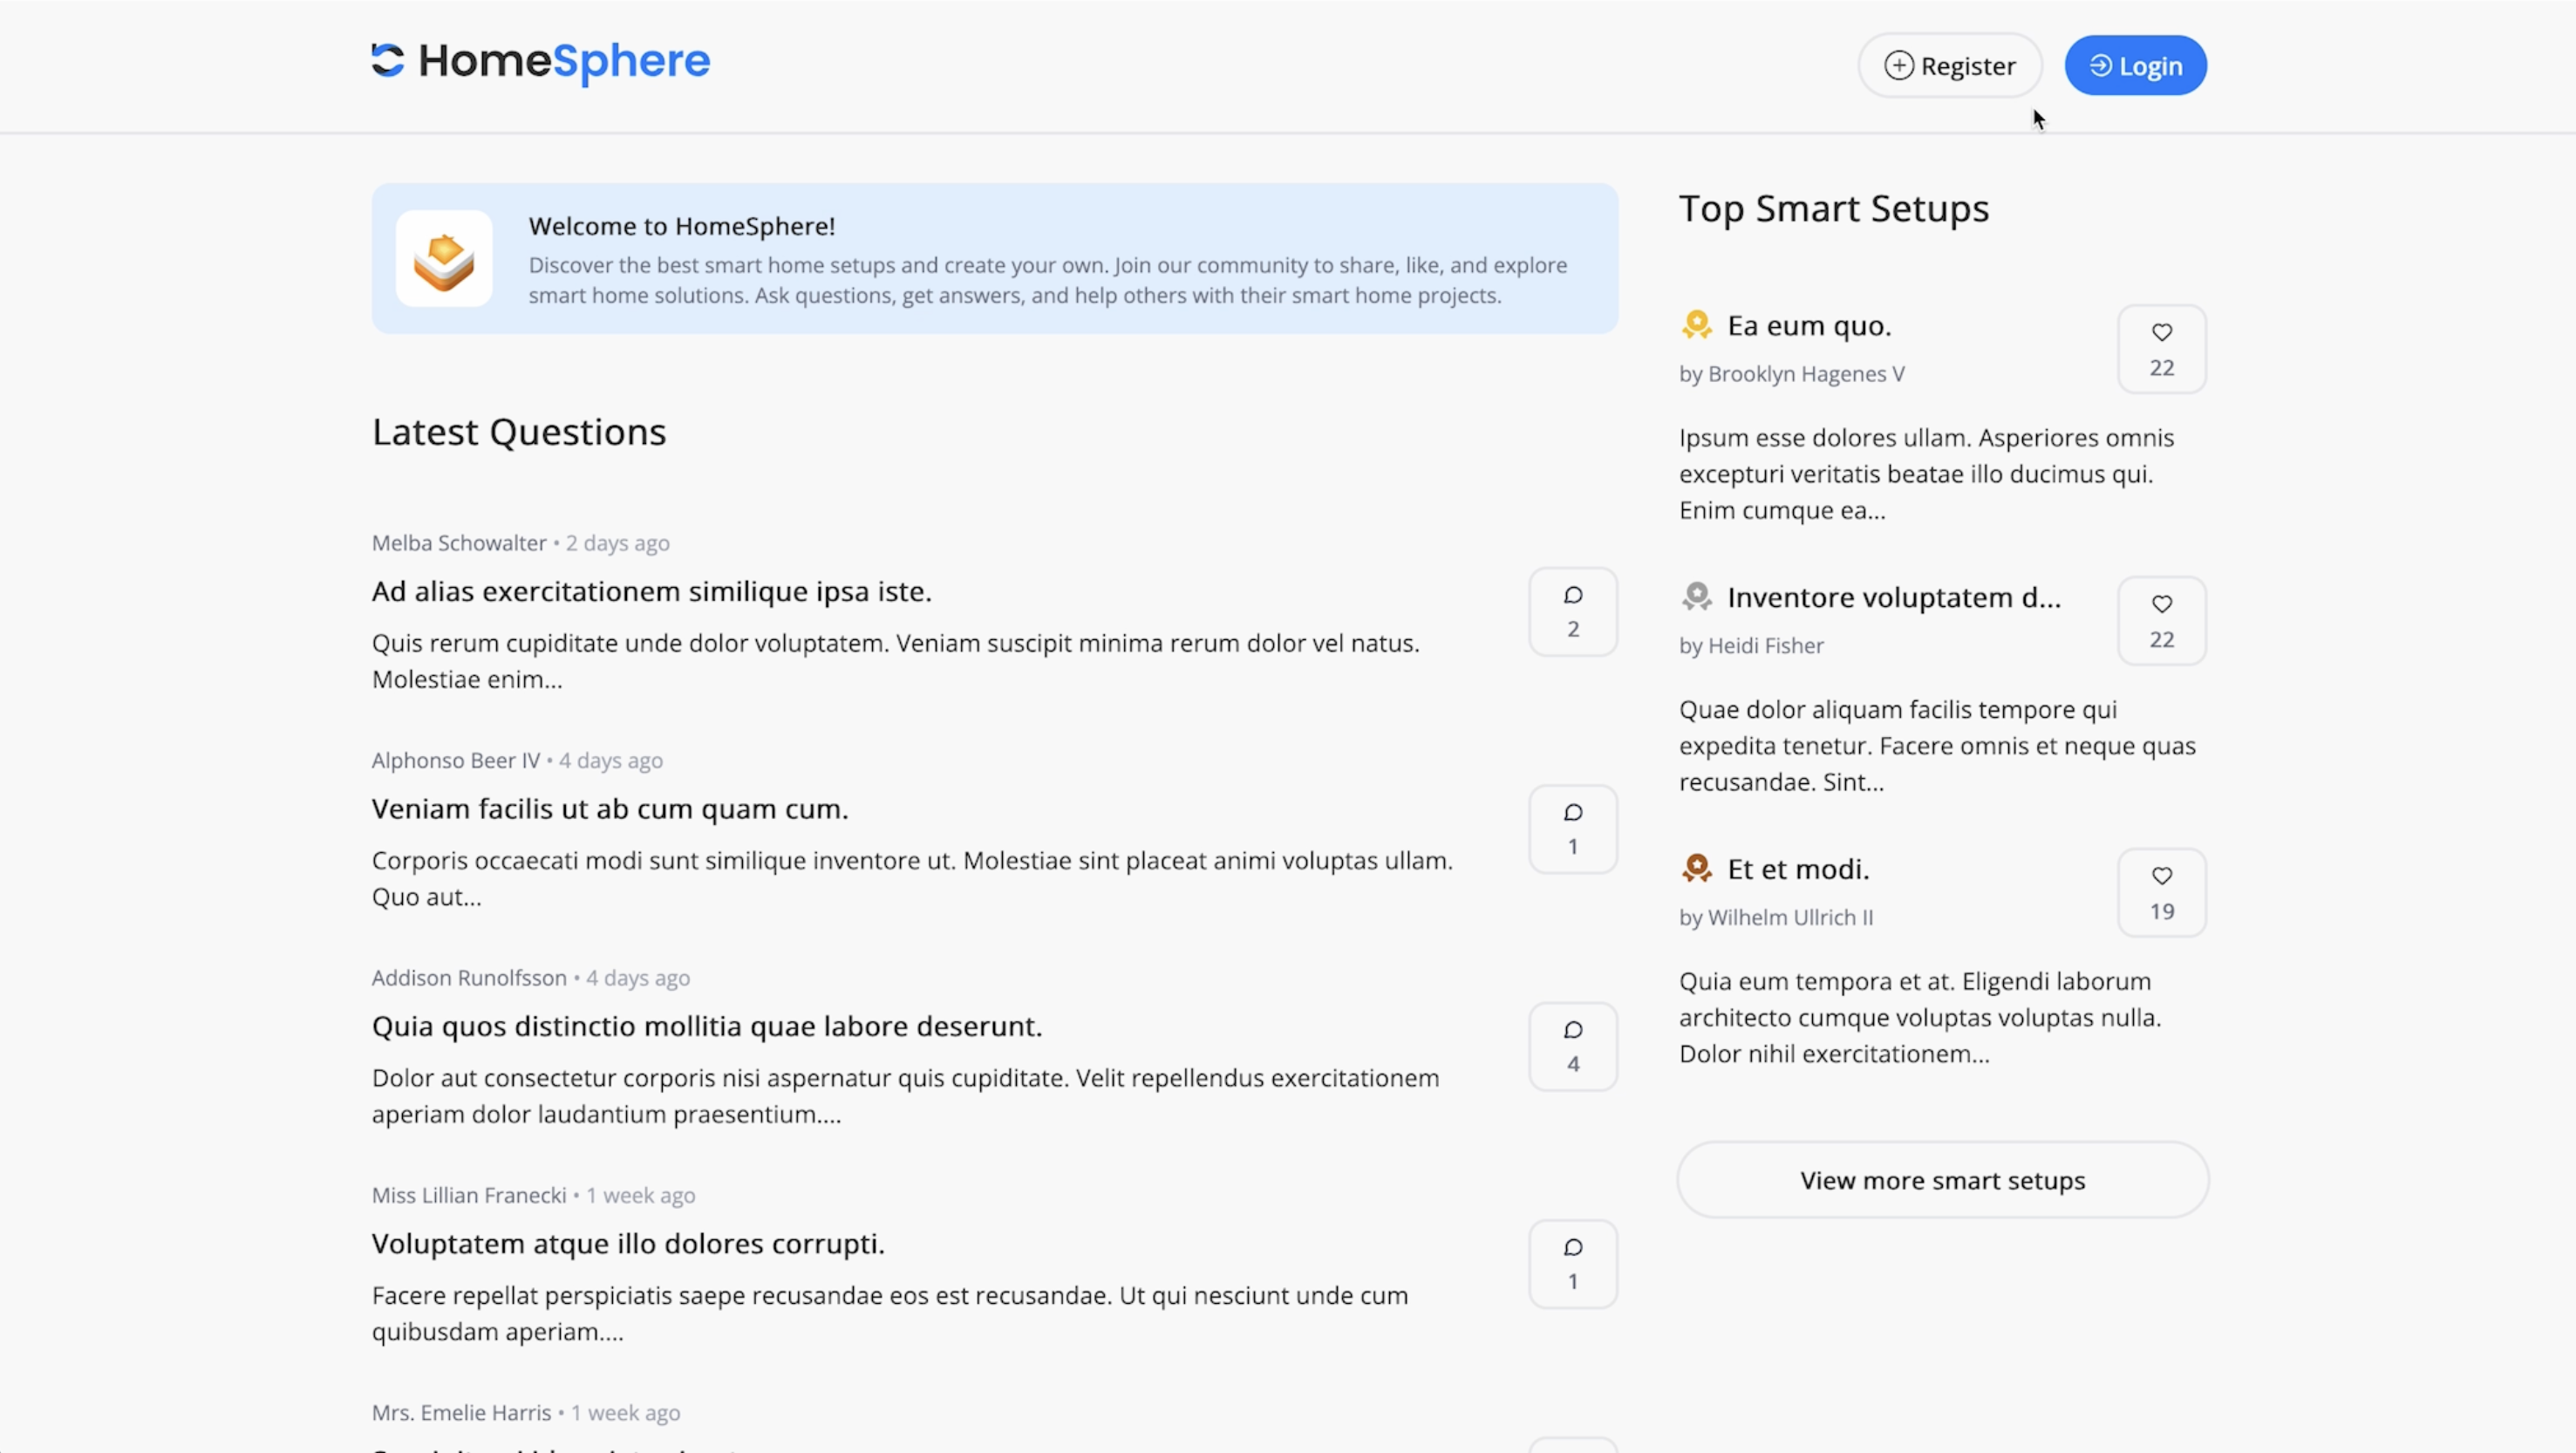The width and height of the screenshot is (2576, 1453).
Task: Click the gold medal icon beside Ea eum quo
Action: 1697,325
